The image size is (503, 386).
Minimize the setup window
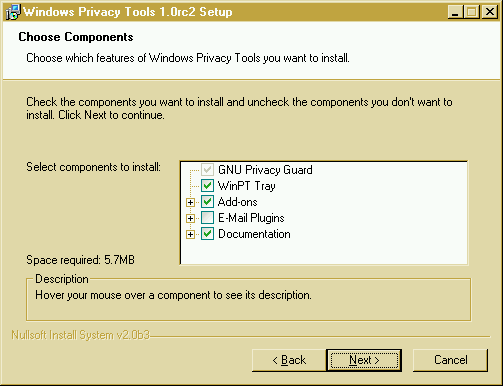(x=455, y=12)
